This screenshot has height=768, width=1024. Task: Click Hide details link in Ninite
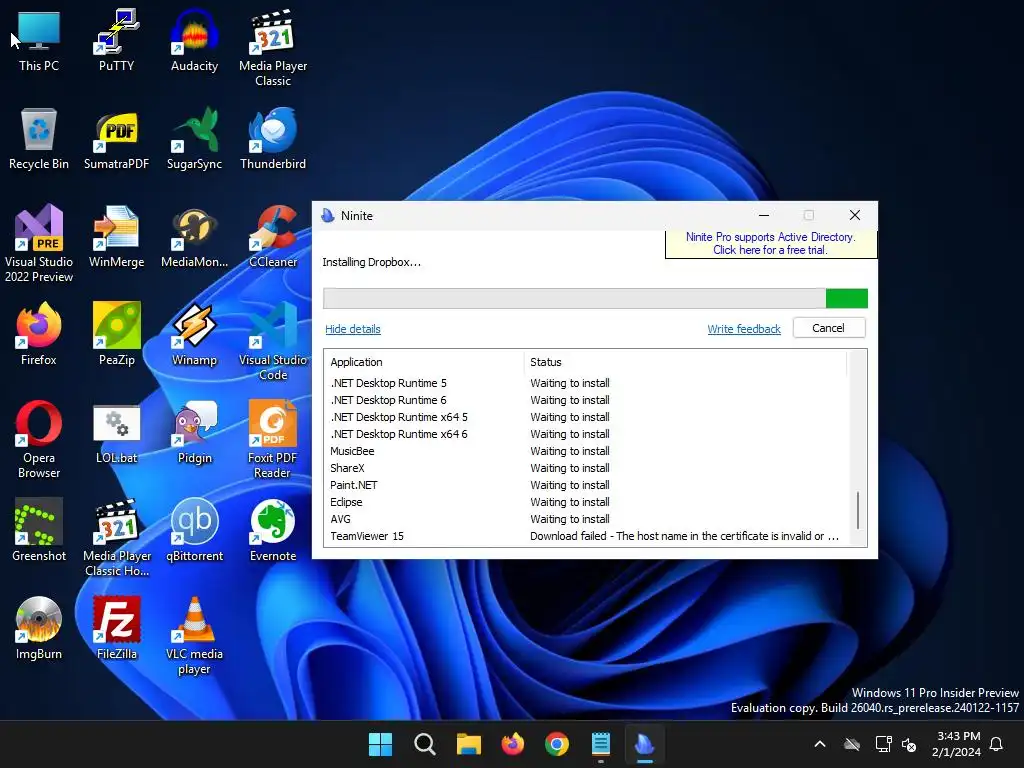353,329
